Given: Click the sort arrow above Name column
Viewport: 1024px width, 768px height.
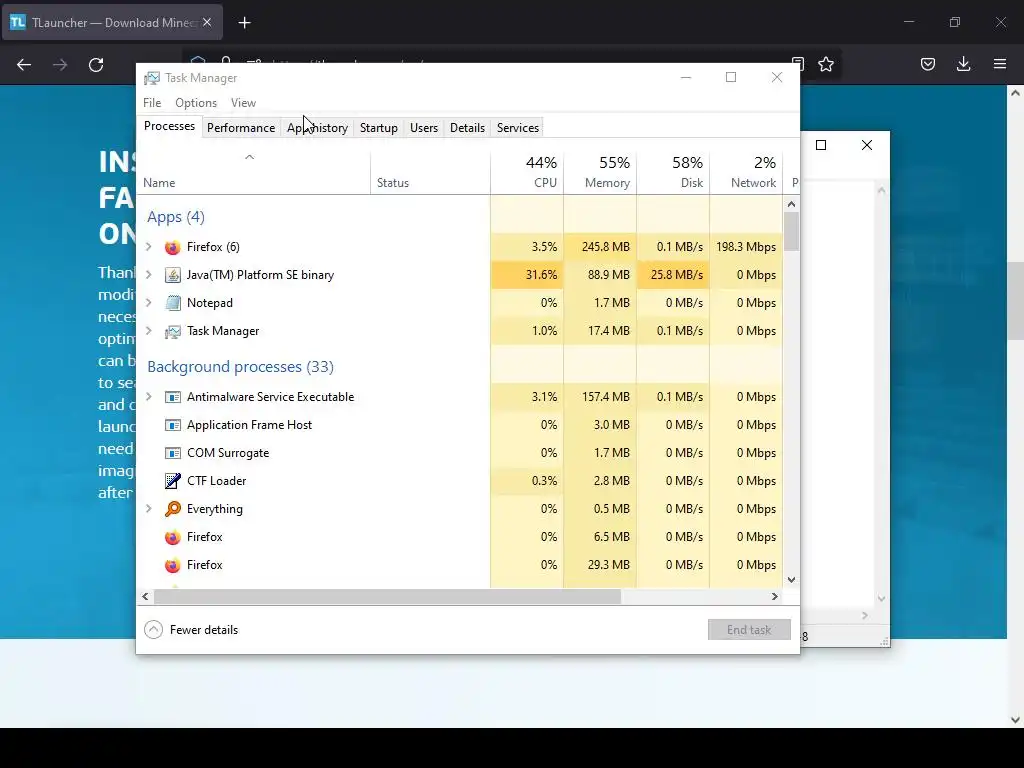Looking at the screenshot, I should 249,157.
